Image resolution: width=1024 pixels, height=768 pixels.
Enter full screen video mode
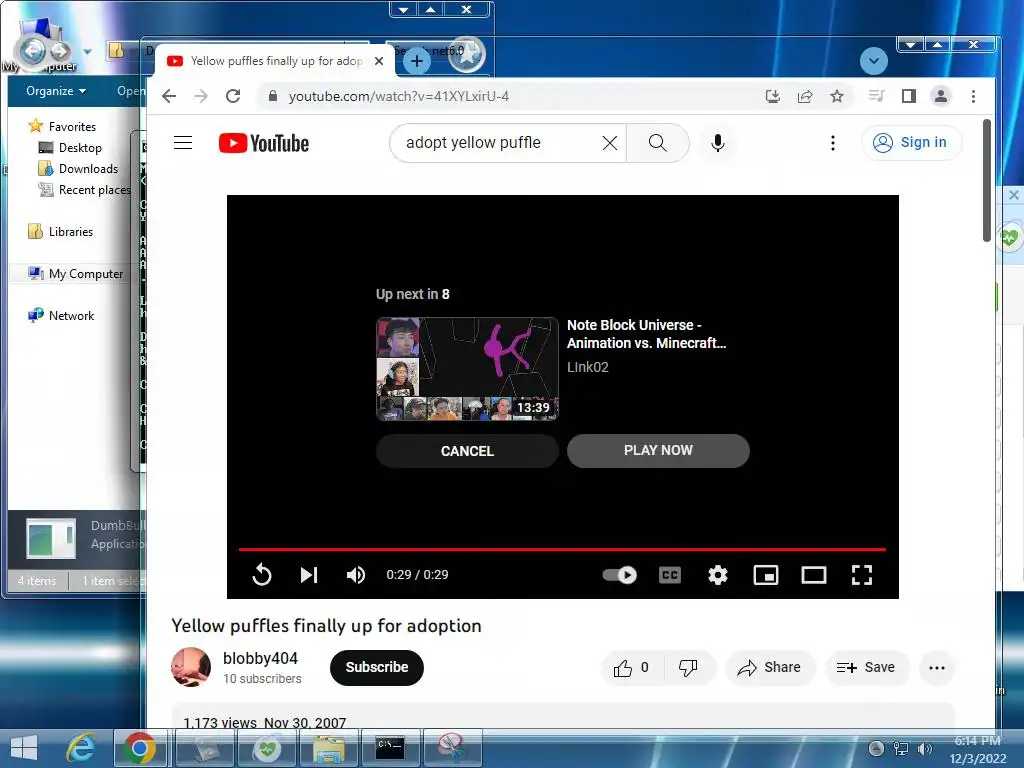(x=862, y=575)
